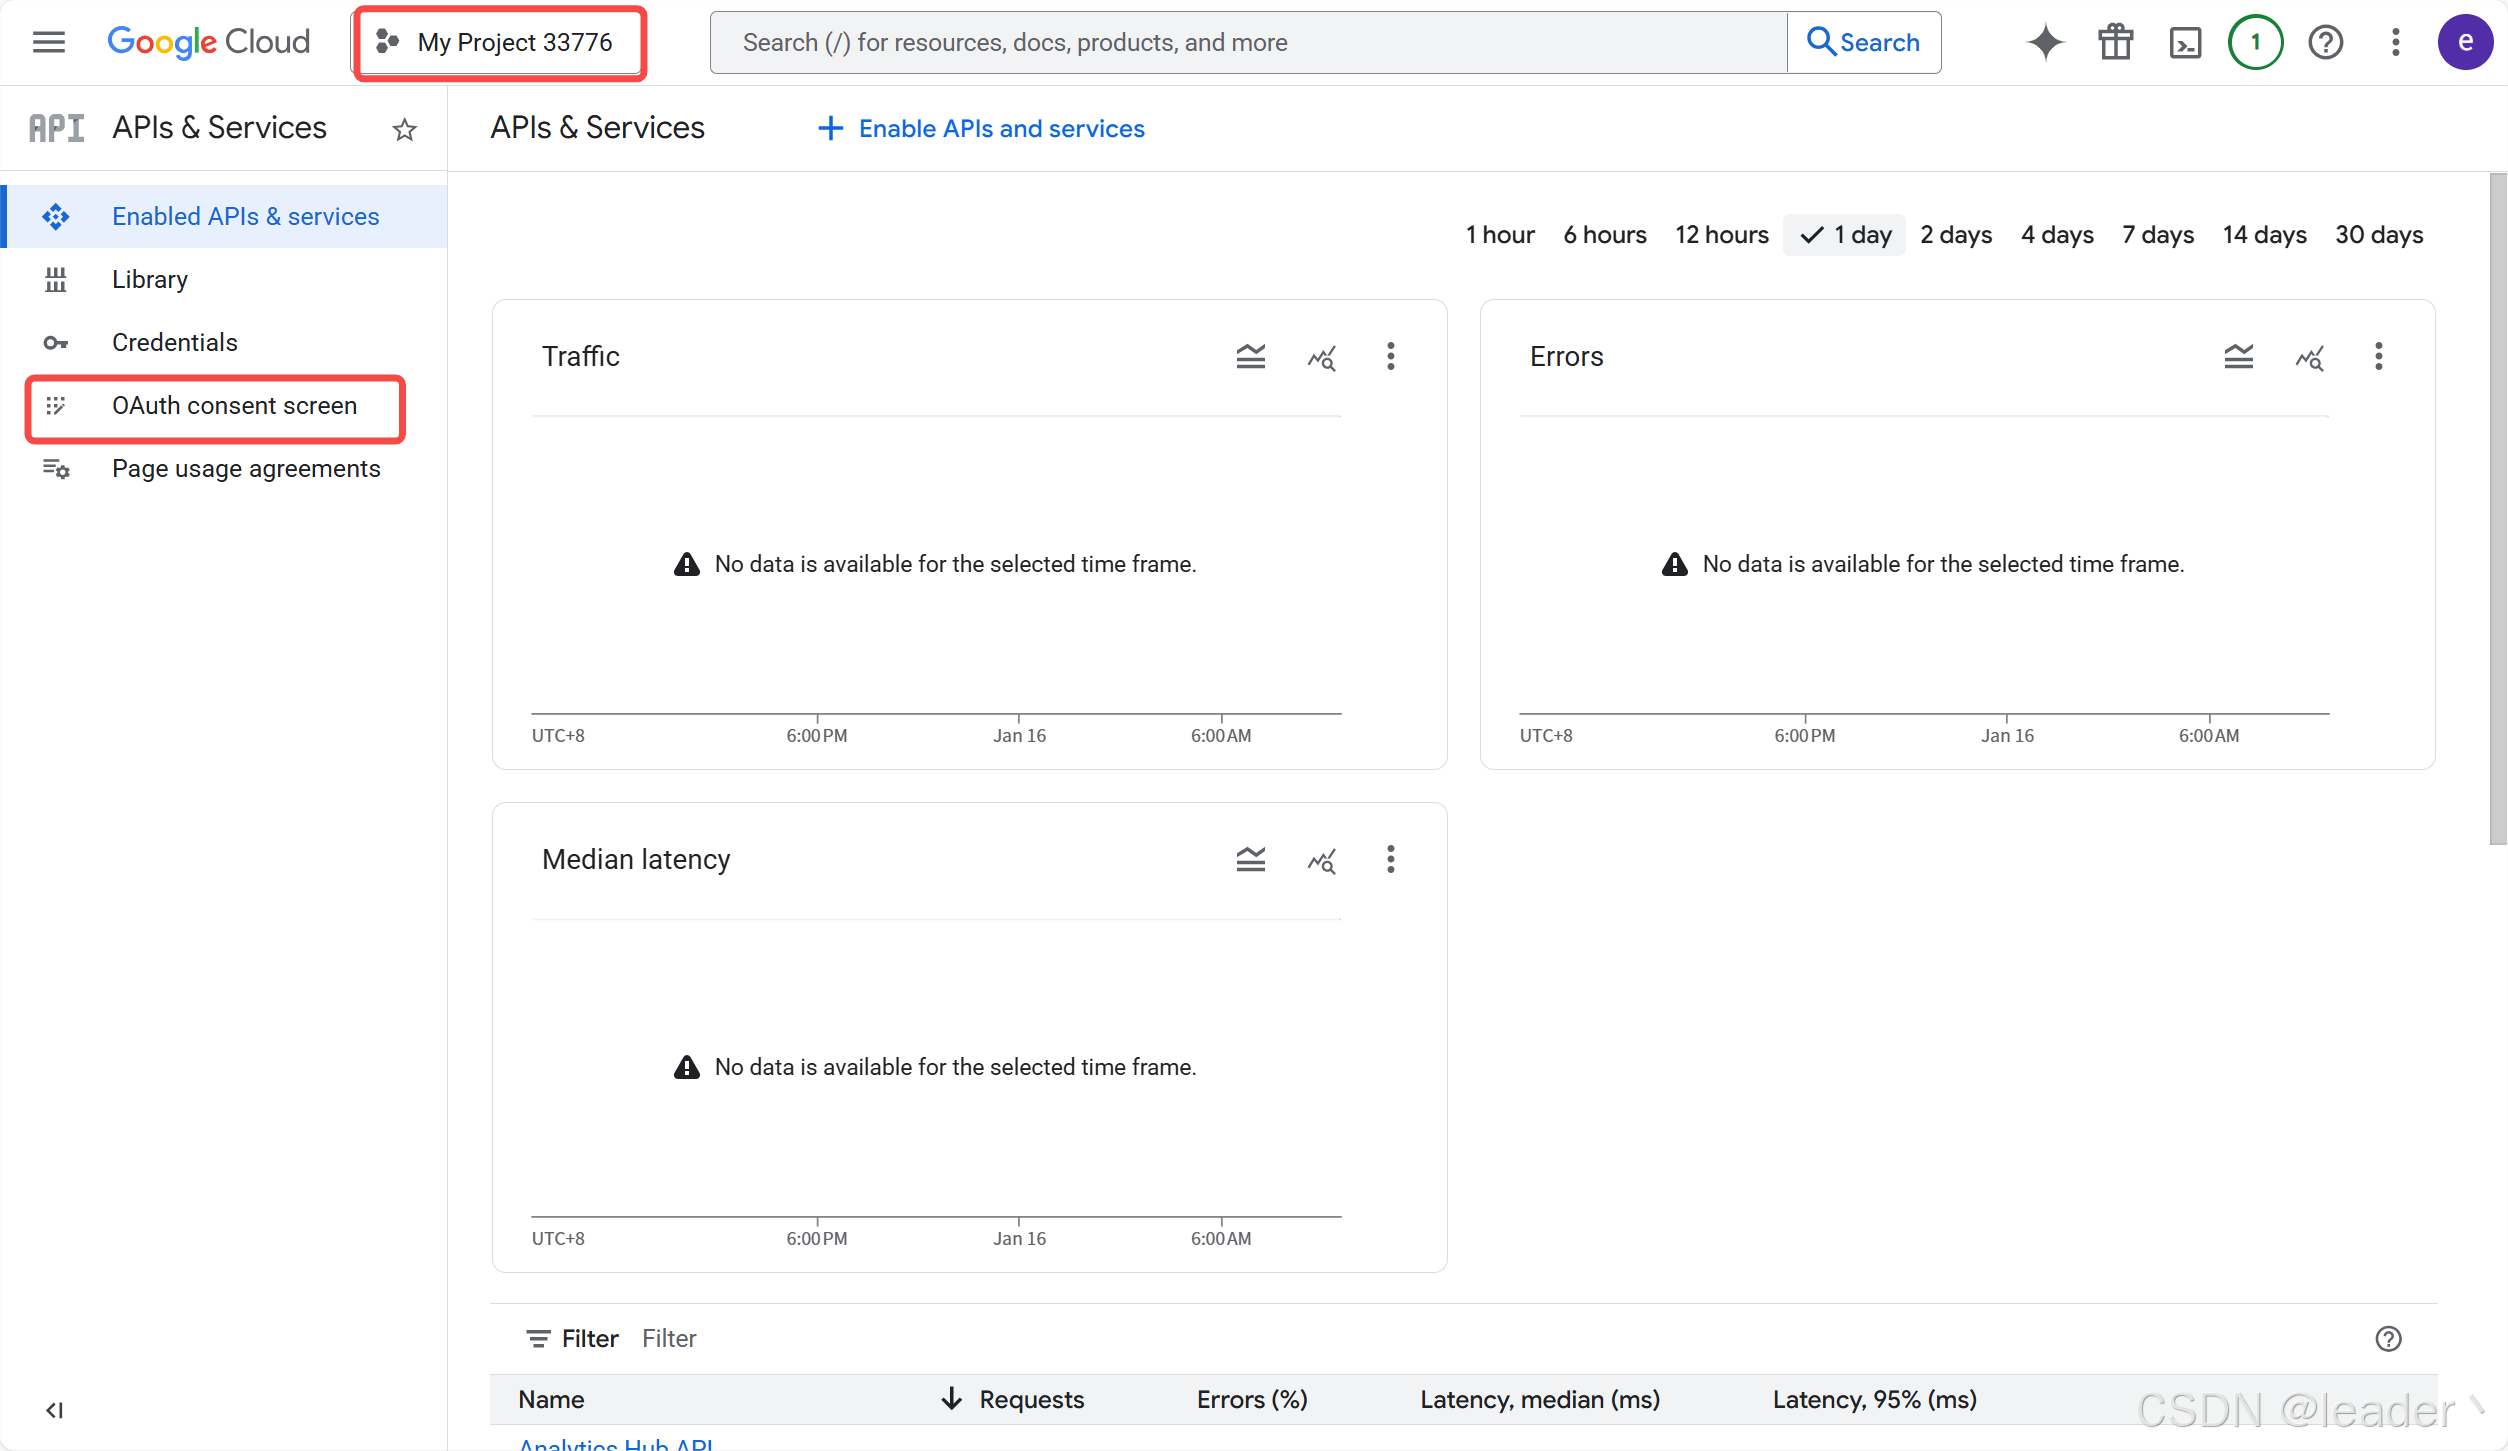Screen dimensions: 2508x1451
Task: Click the Search button
Action: [1863, 42]
